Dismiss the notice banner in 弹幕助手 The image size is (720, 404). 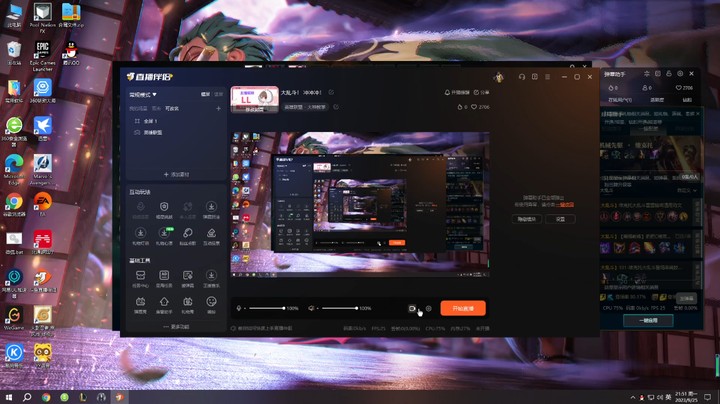pyautogui.click(x=698, y=113)
